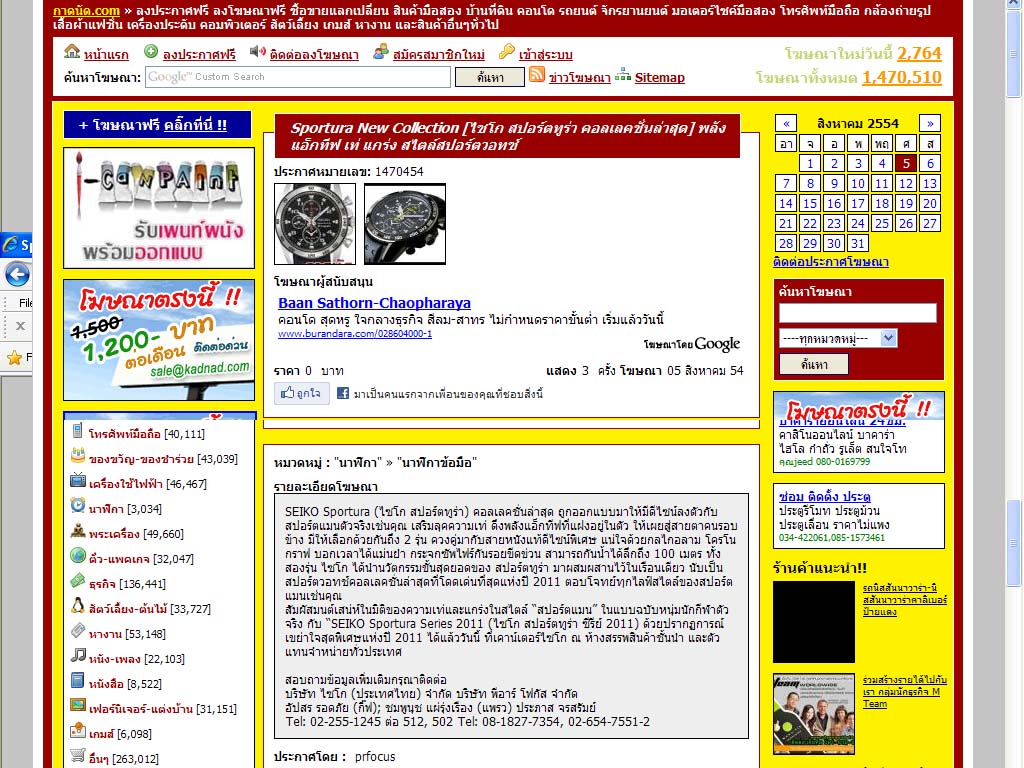Image resolution: width=1024 pixels, height=768 pixels.
Task: Open the หน้าแรก home menu link
Action: pos(106,55)
